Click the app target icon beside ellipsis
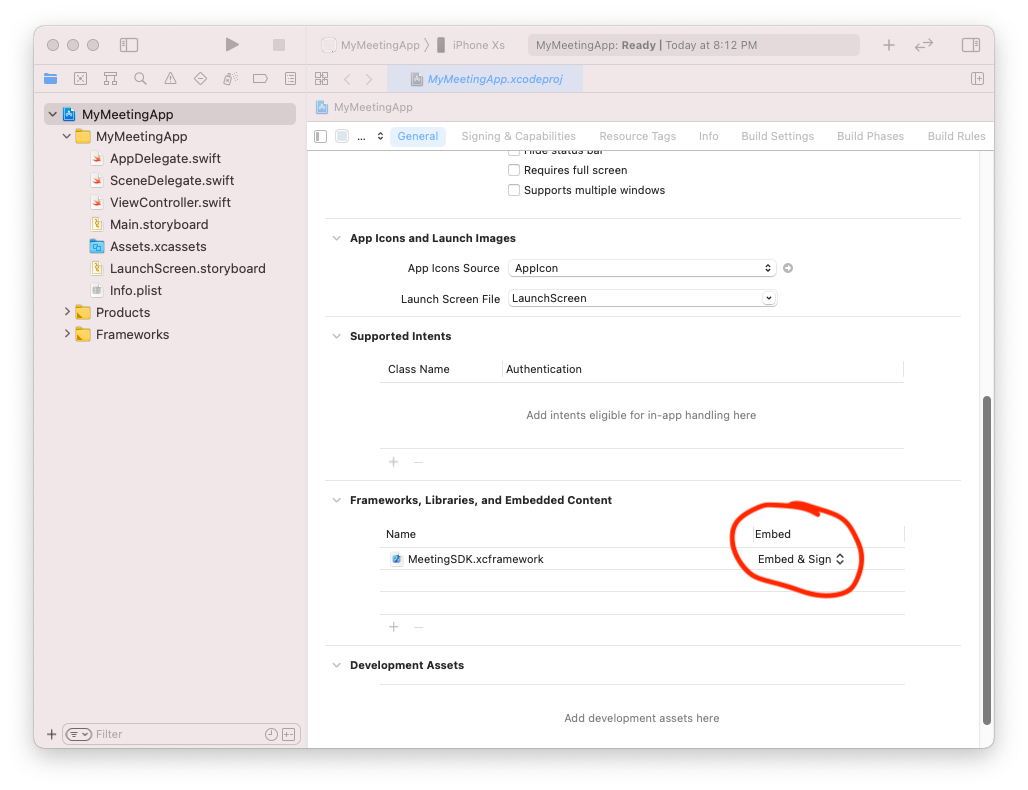The height and width of the screenshot is (790, 1028). coord(342,136)
